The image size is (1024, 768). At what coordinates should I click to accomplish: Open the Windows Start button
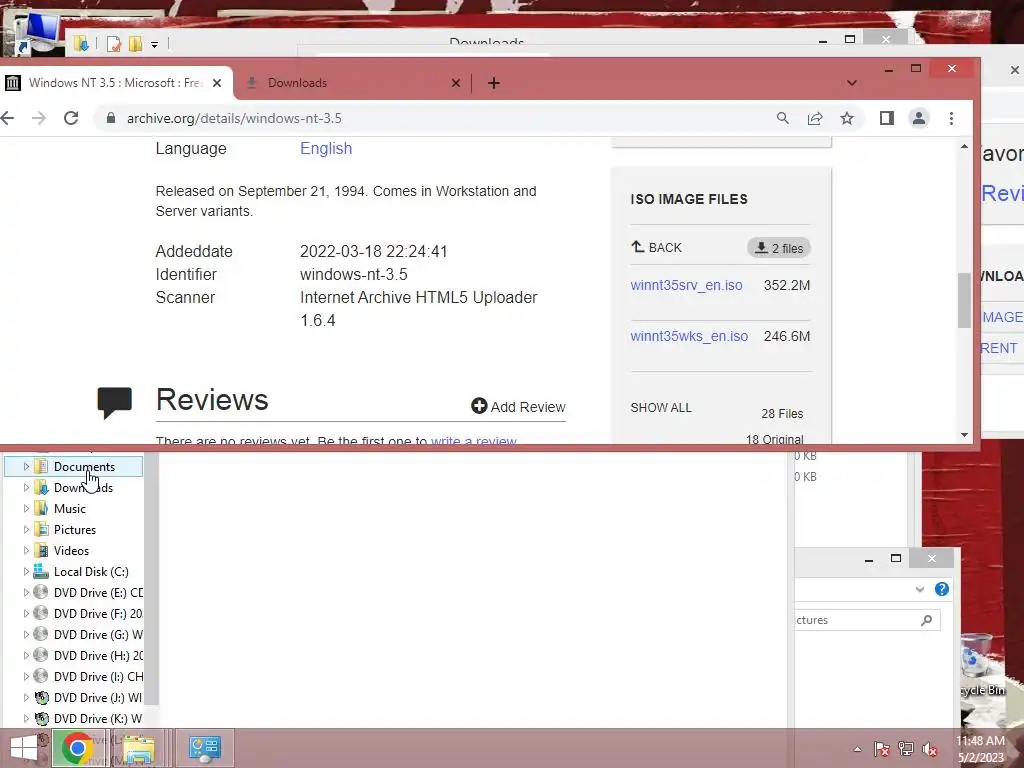click(x=24, y=748)
